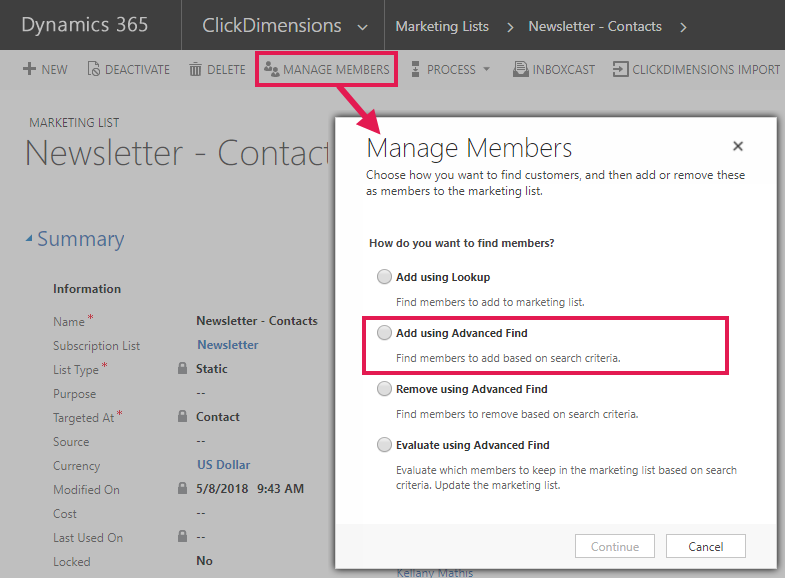Click the Cost field value
Viewport: 785px width, 578px height.
pyautogui.click(x=201, y=513)
